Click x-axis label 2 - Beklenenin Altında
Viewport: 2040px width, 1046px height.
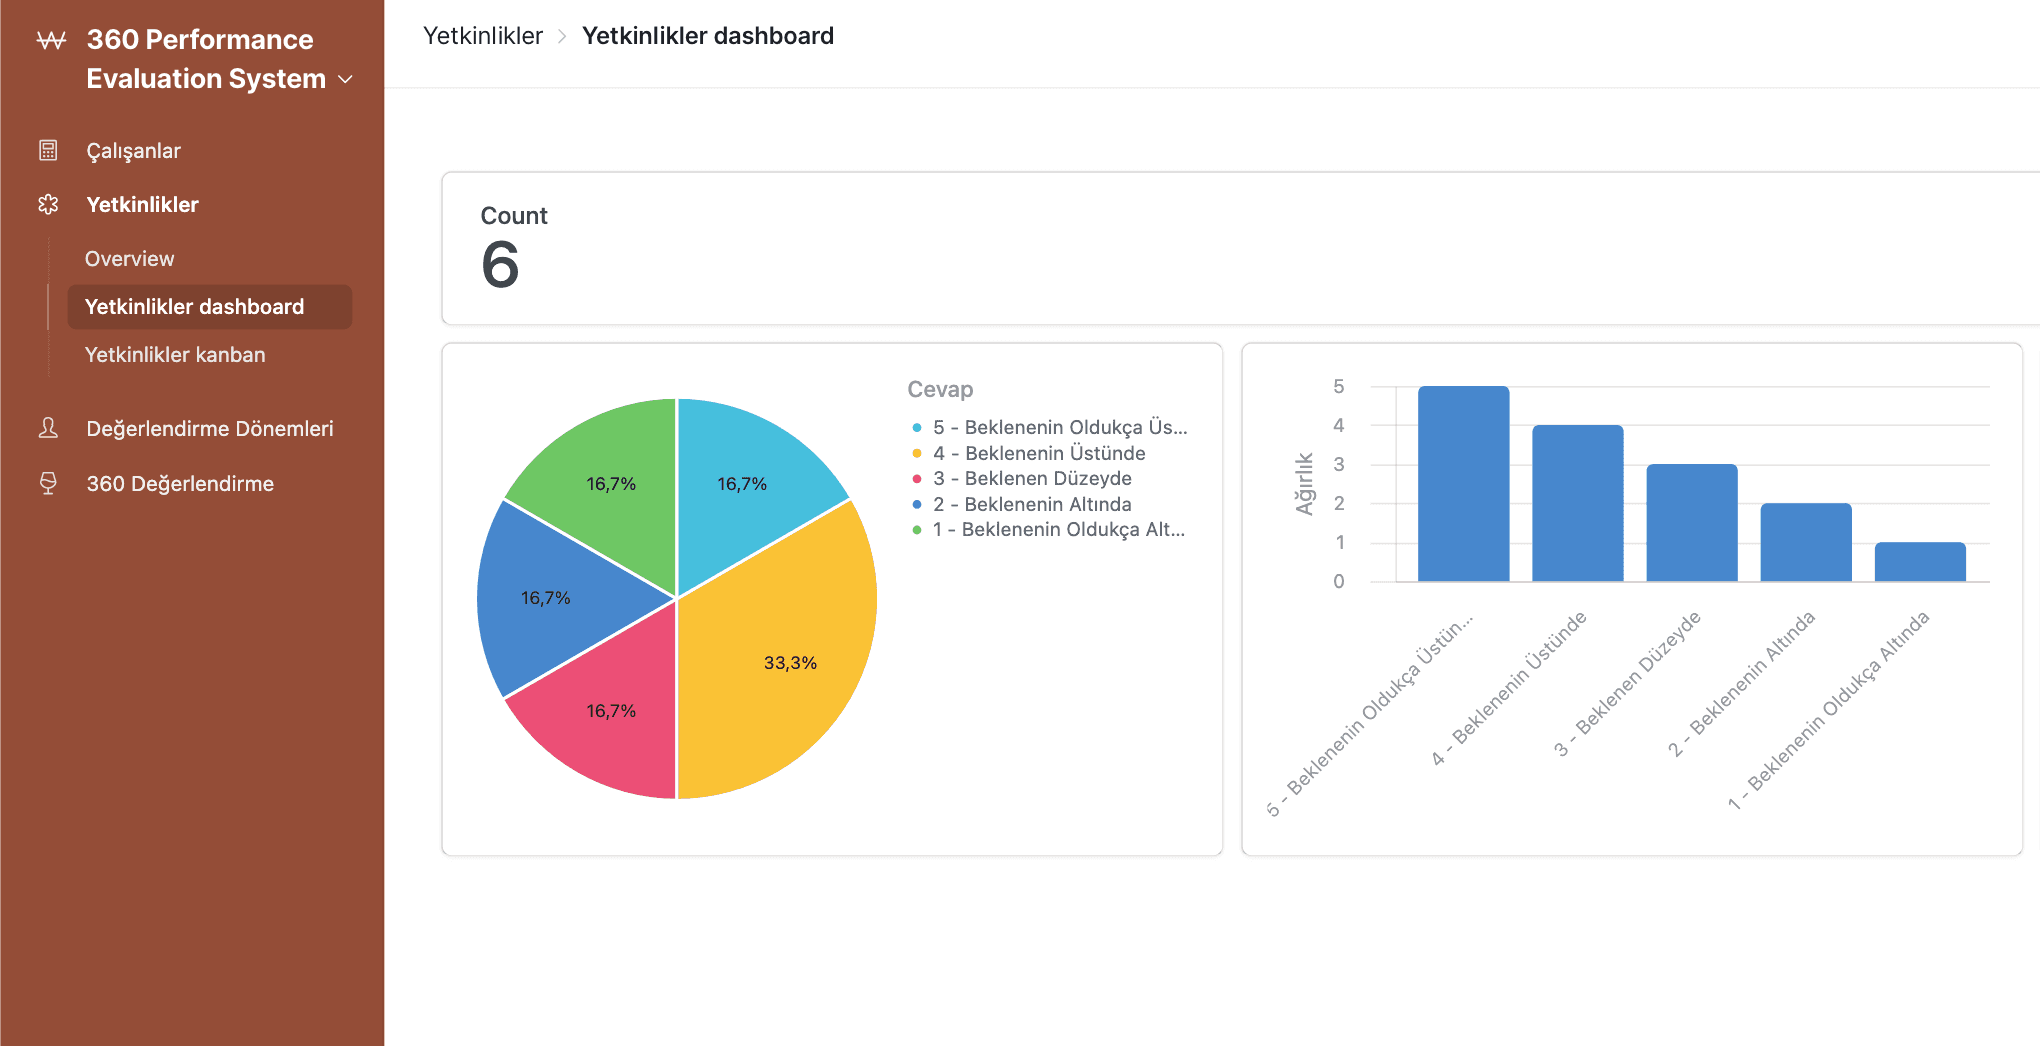pos(1742,684)
